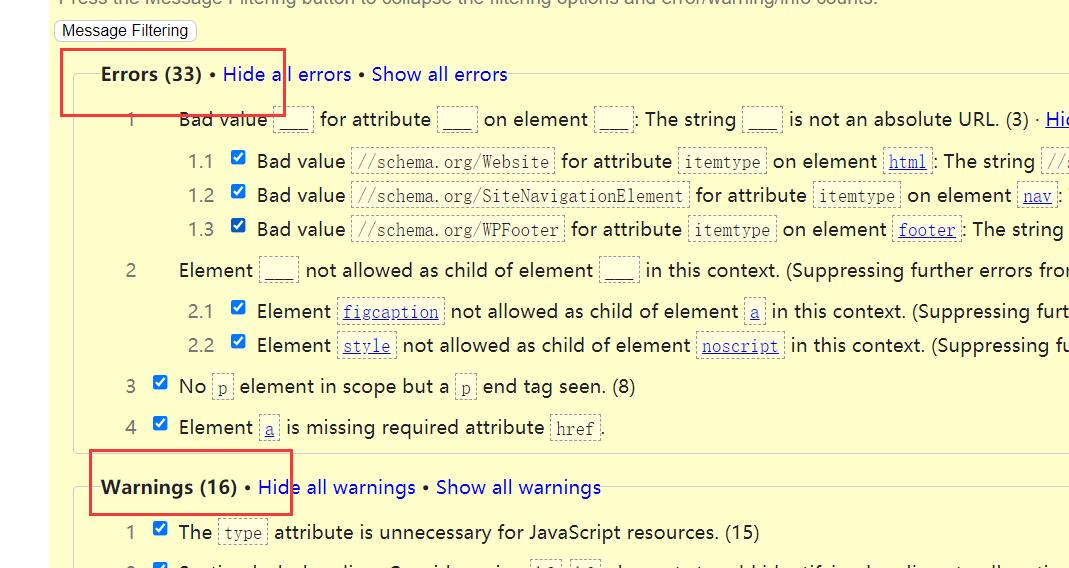Click the //schema.org/Website code value
This screenshot has width=1069, height=568.
pyautogui.click(x=453, y=162)
